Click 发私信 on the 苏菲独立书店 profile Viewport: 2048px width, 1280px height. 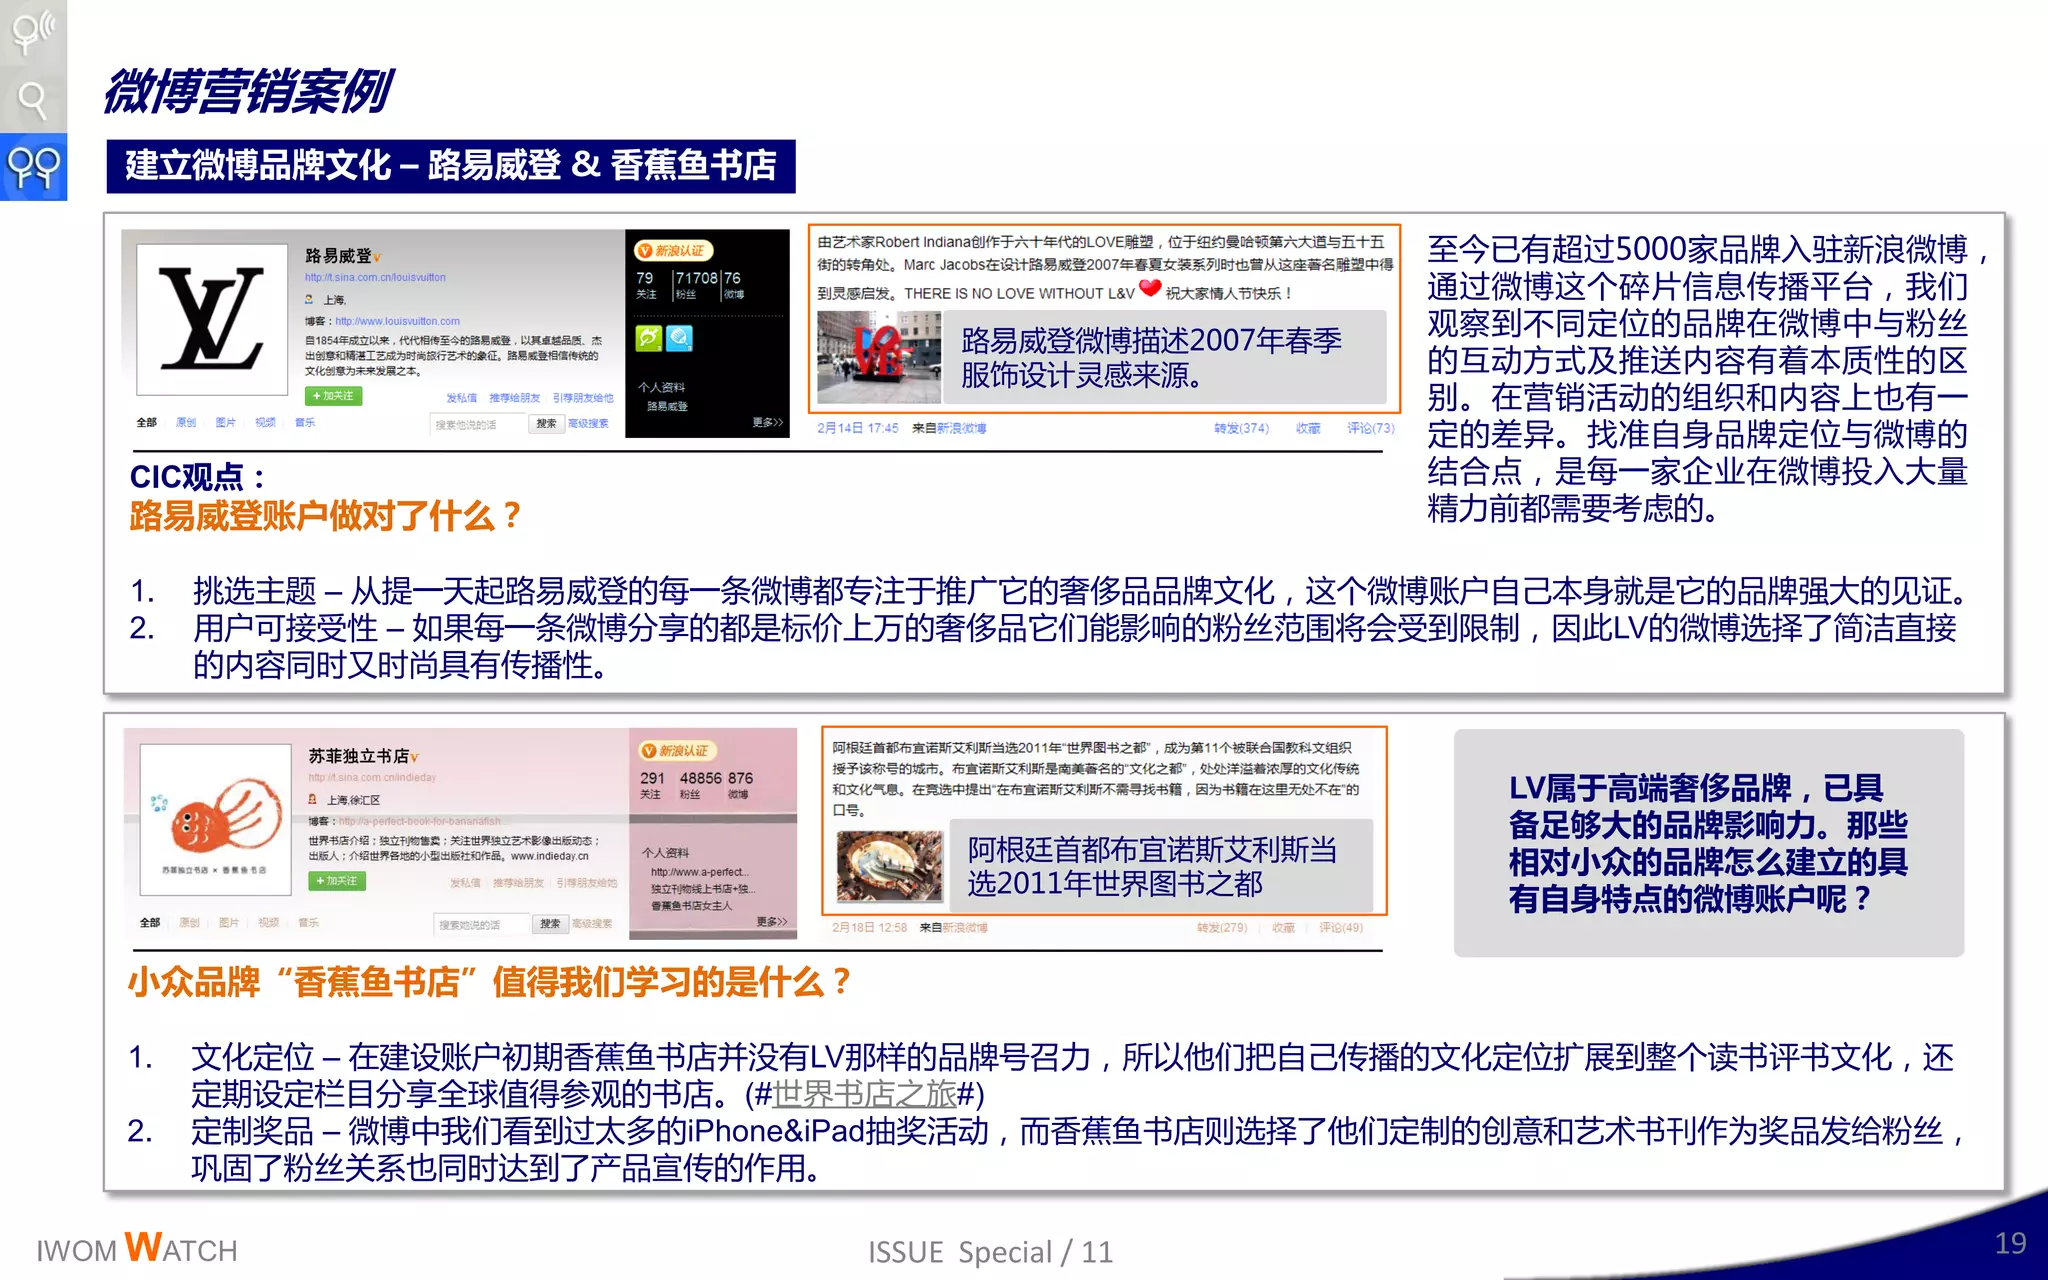pos(465,883)
